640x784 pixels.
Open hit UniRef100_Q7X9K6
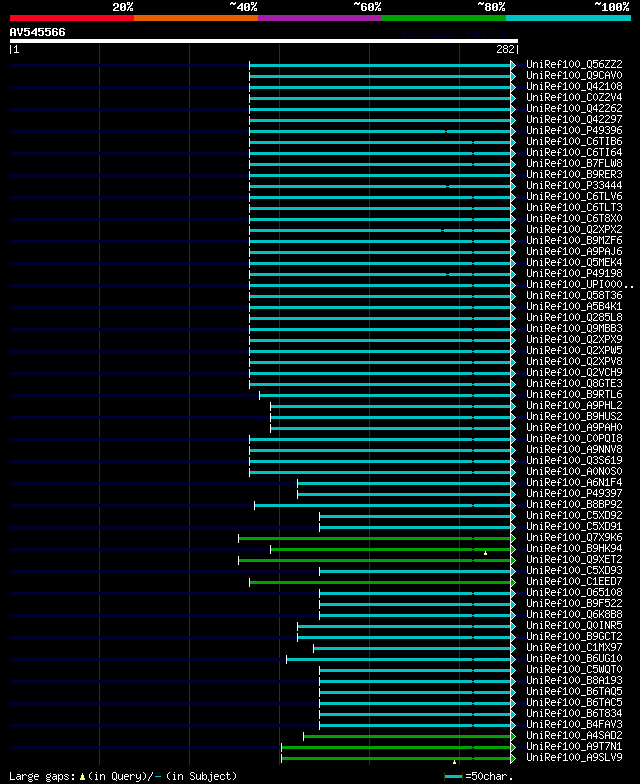click(x=574, y=538)
